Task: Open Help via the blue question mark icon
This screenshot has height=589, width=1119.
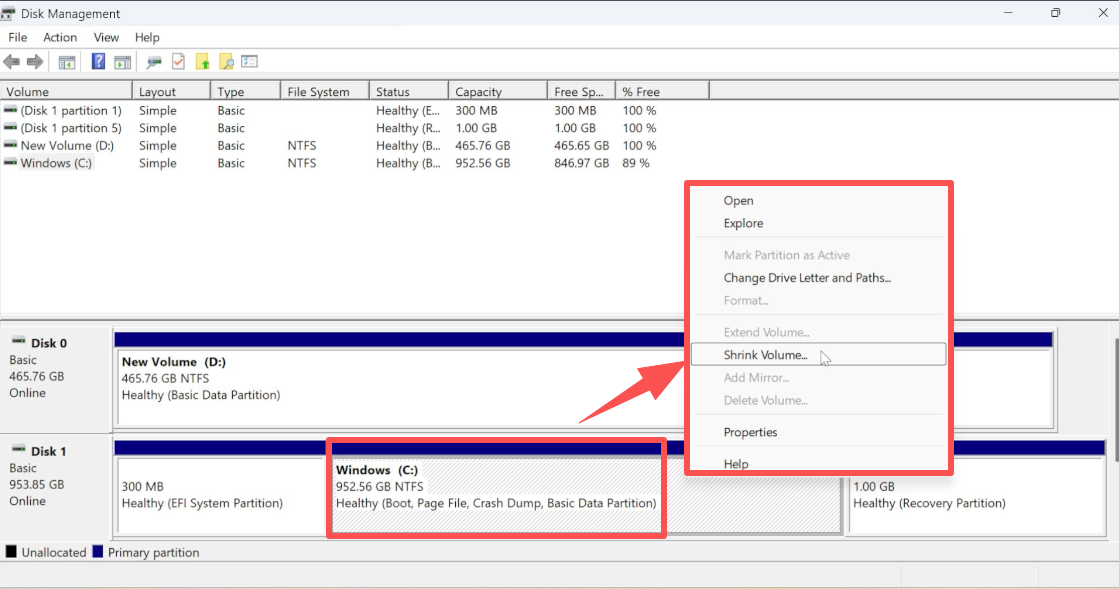Action: [x=98, y=62]
